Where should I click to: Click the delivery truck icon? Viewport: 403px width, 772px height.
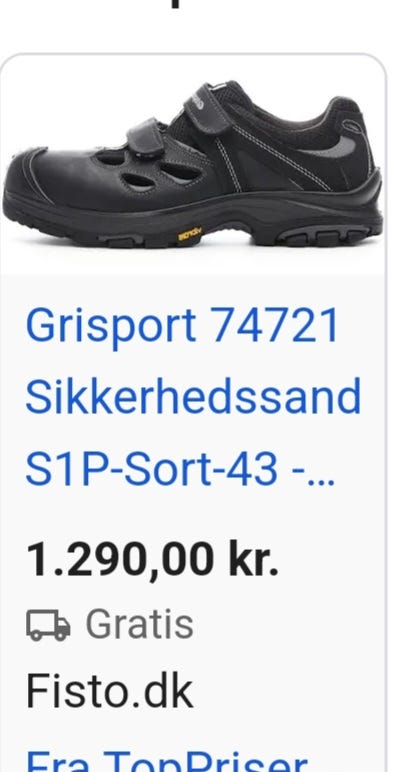tap(48, 625)
